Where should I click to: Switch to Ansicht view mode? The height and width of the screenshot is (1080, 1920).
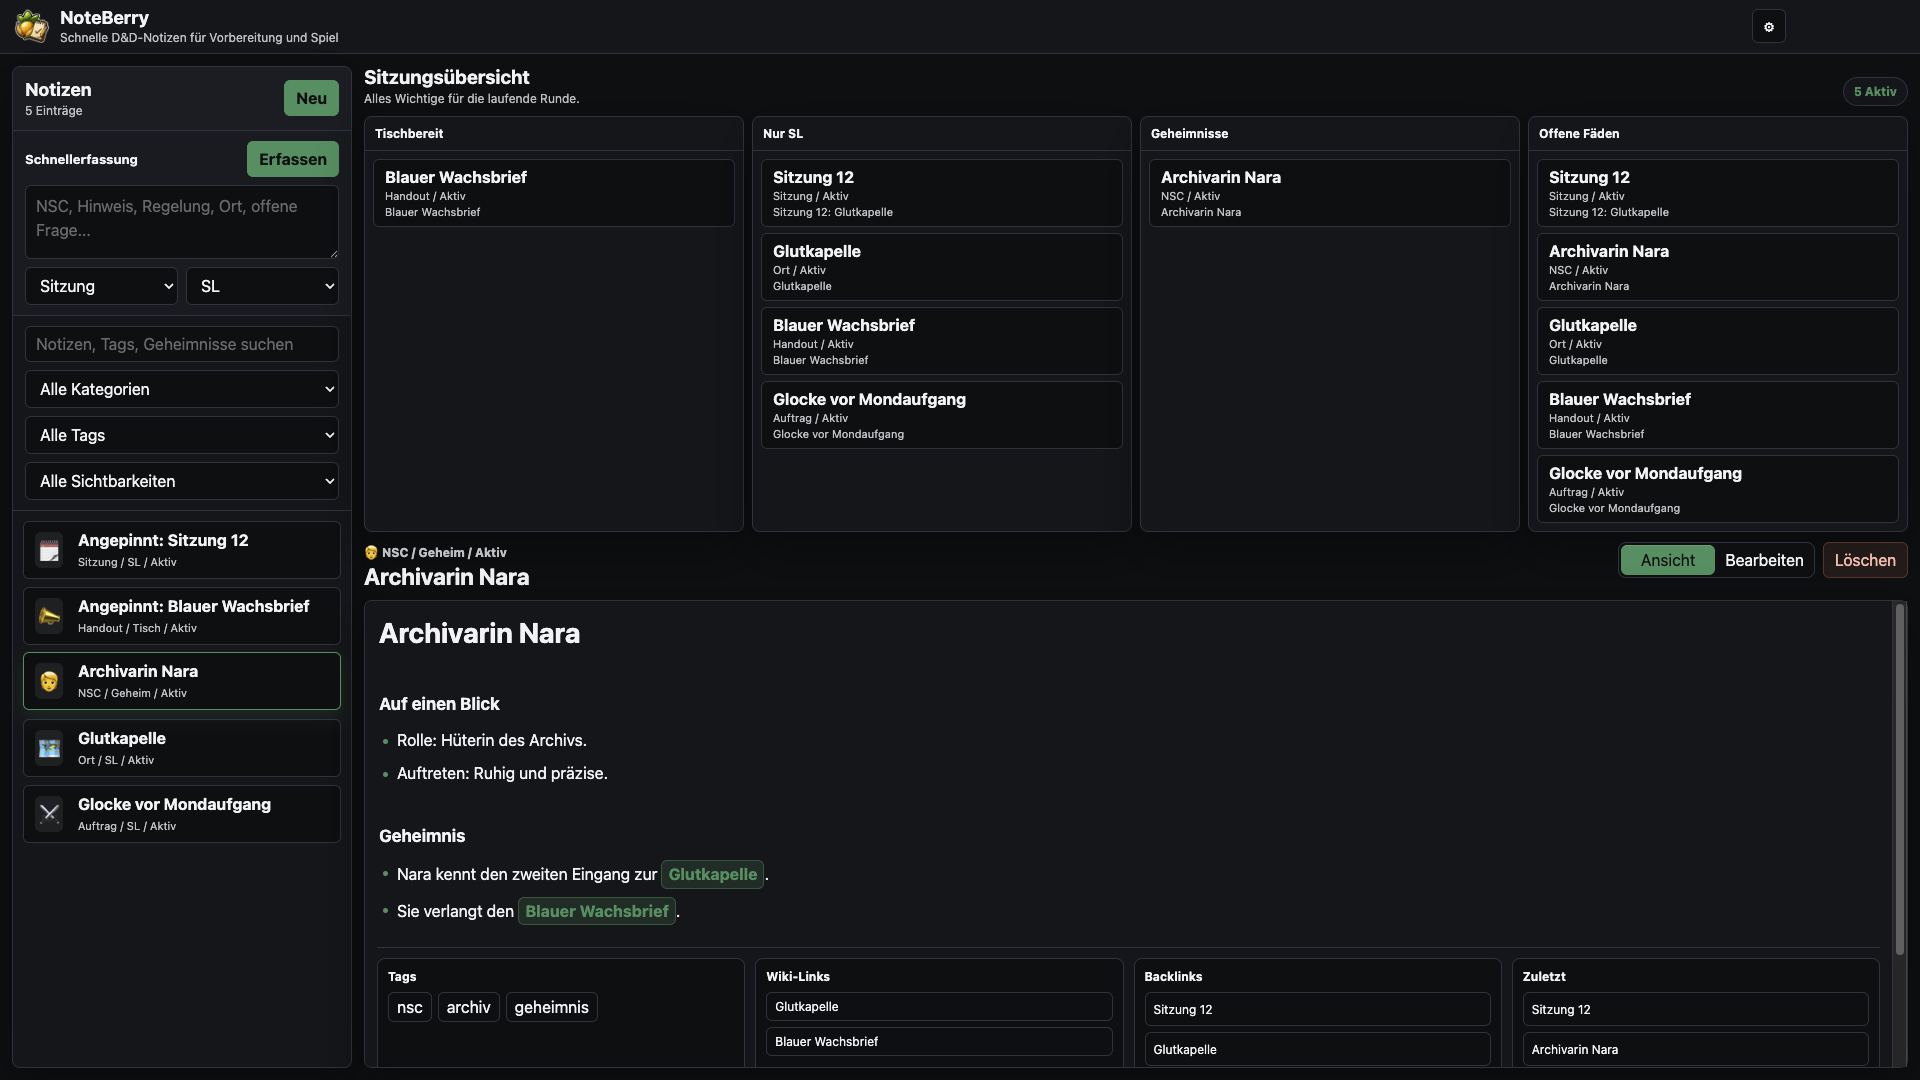(1667, 560)
